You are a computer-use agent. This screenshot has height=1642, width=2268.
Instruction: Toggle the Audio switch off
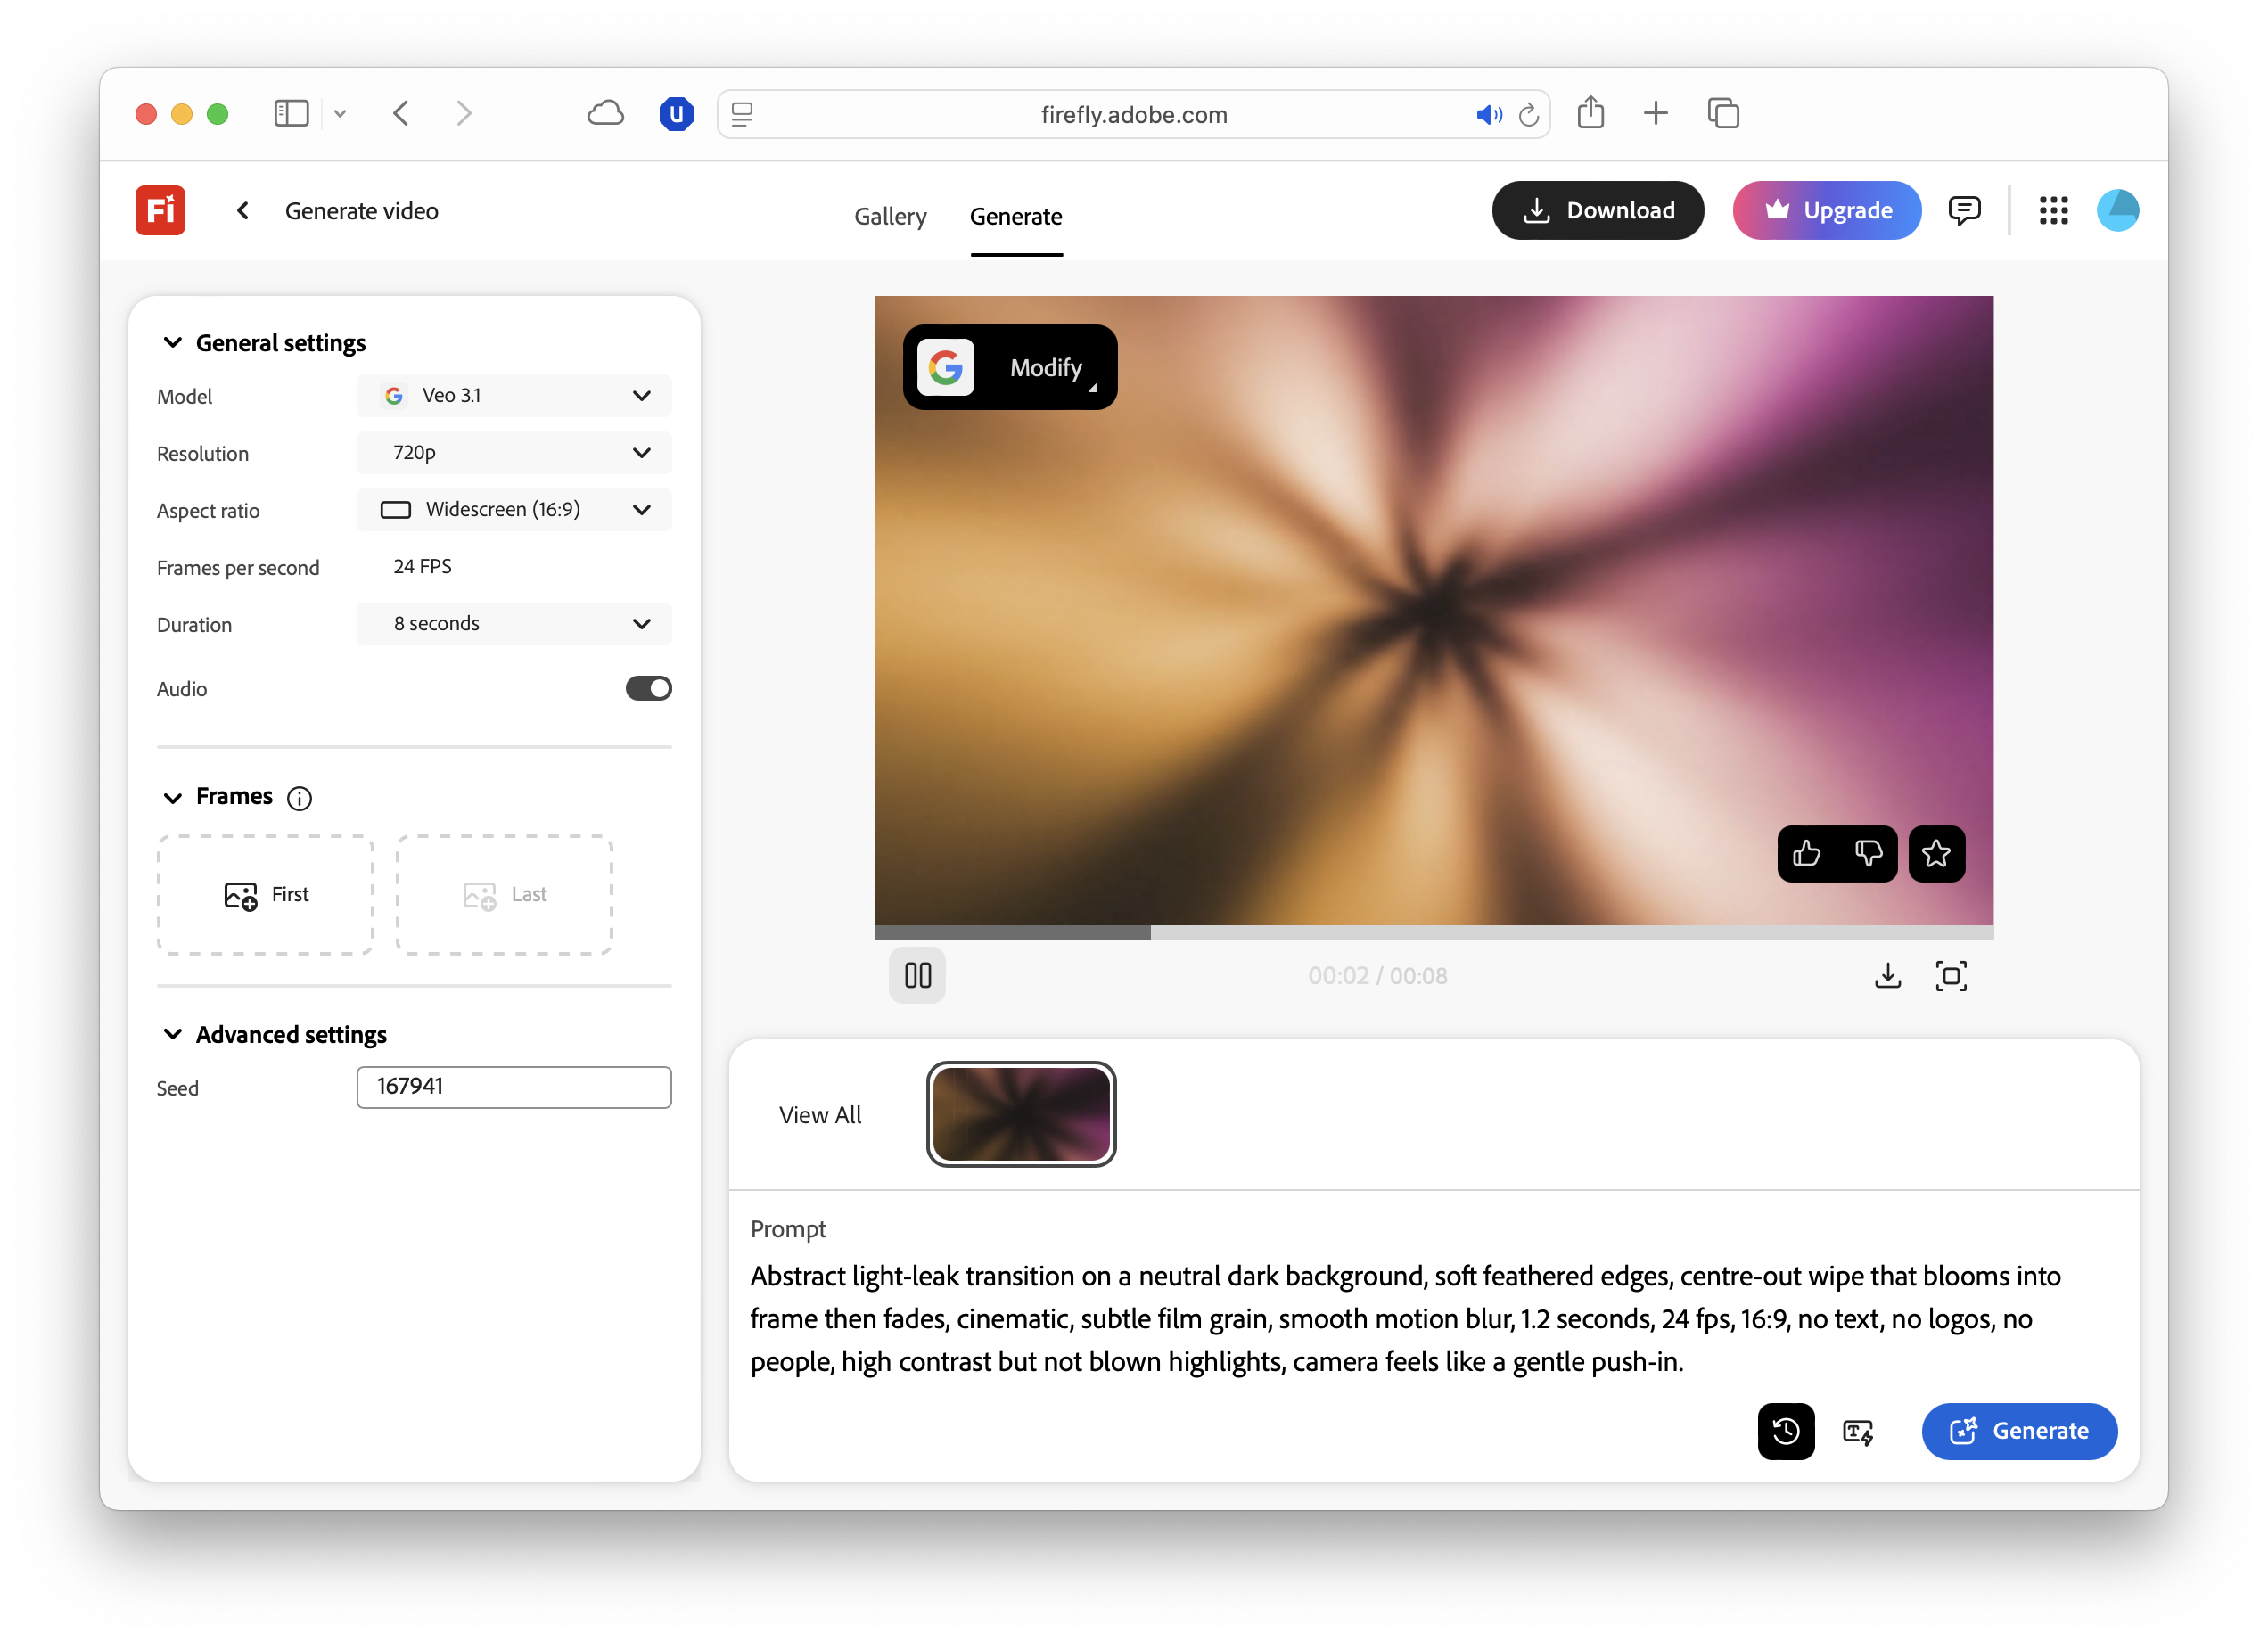tap(648, 688)
